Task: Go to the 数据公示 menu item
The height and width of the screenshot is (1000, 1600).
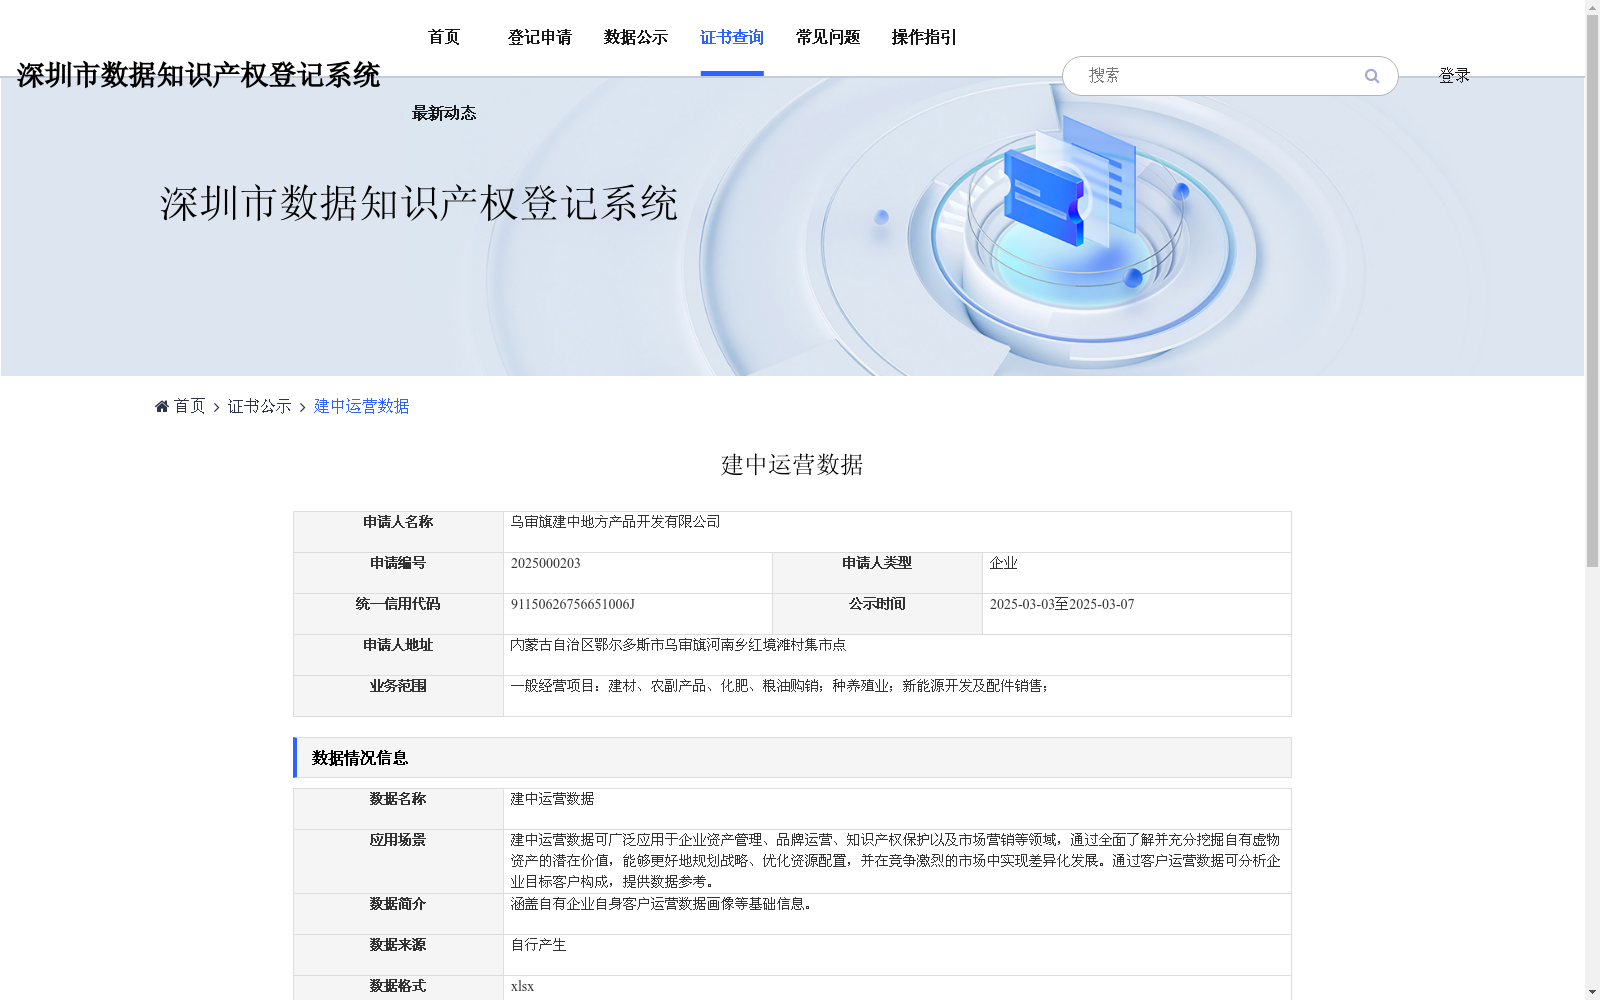Action: pos(636,37)
